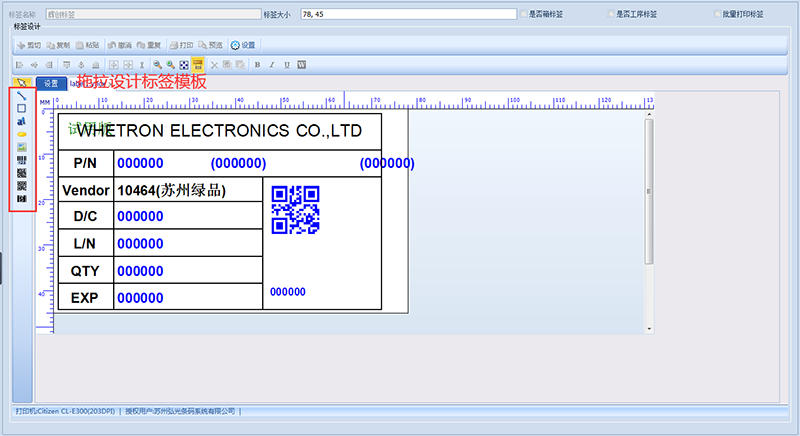The height and width of the screenshot is (436, 800).
Task: Click the align bottom icon
Action: pyautogui.click(x=95, y=65)
